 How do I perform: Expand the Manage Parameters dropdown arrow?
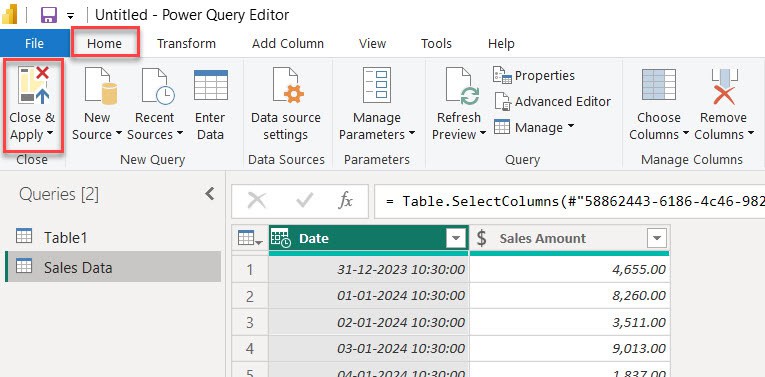pyautogui.click(x=412, y=134)
